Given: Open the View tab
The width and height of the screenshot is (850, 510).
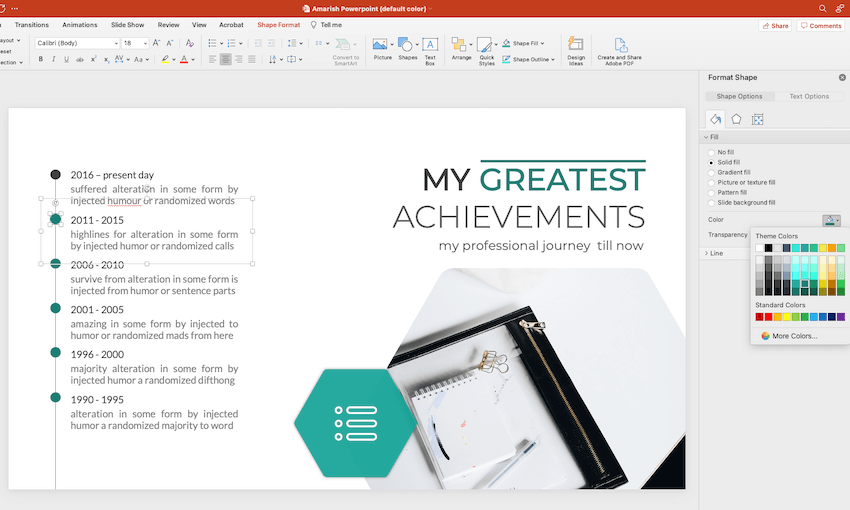Looking at the screenshot, I should pos(199,25).
